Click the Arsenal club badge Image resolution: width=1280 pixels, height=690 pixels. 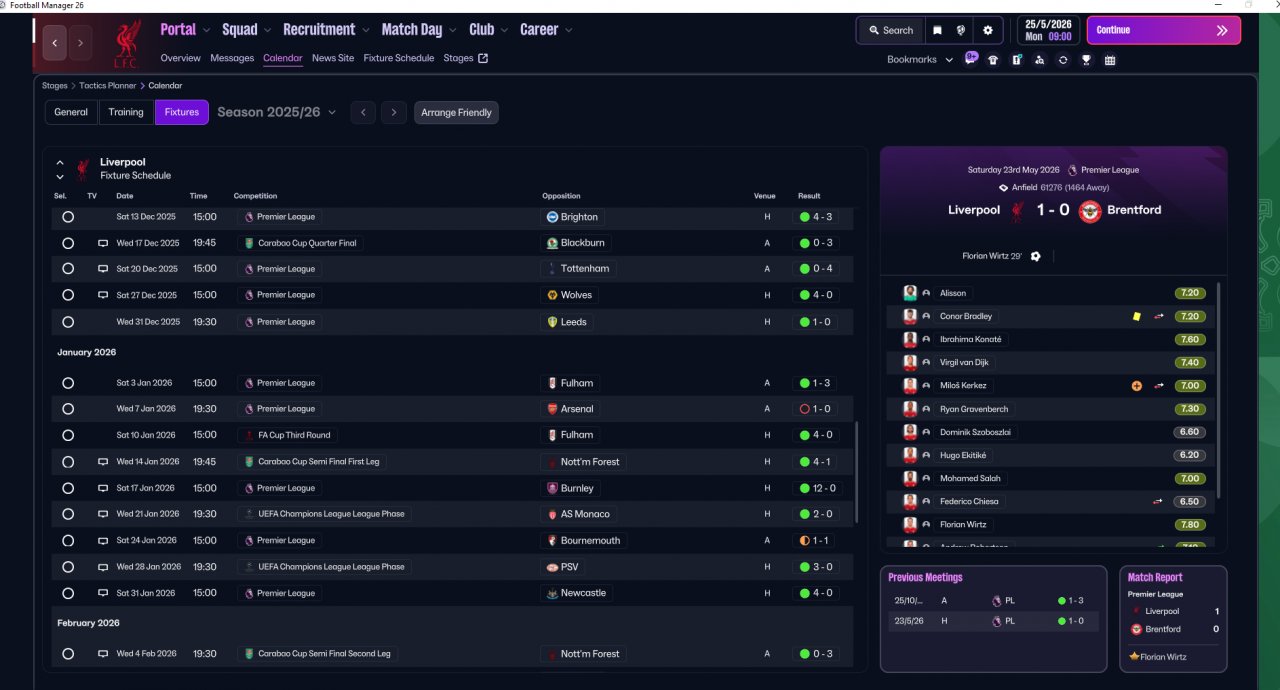point(552,409)
